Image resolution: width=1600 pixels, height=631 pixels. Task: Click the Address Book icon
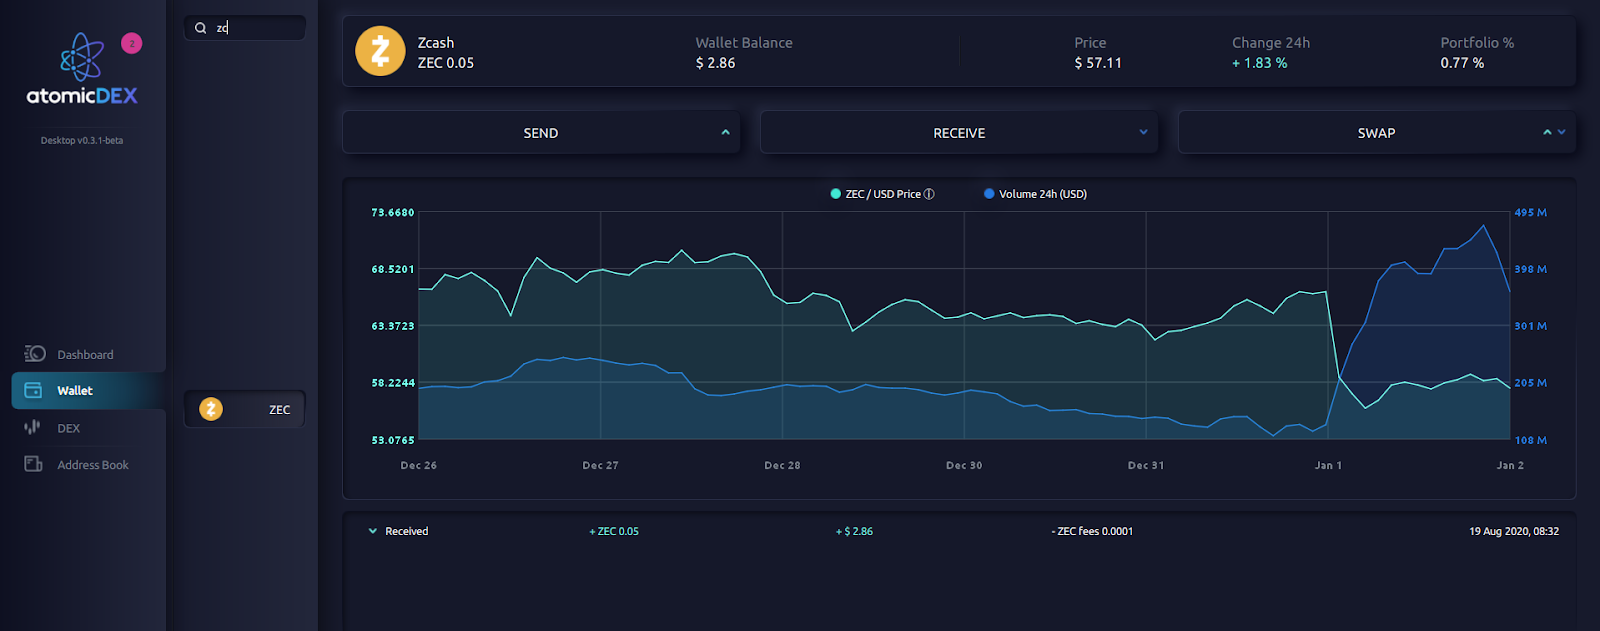click(33, 464)
